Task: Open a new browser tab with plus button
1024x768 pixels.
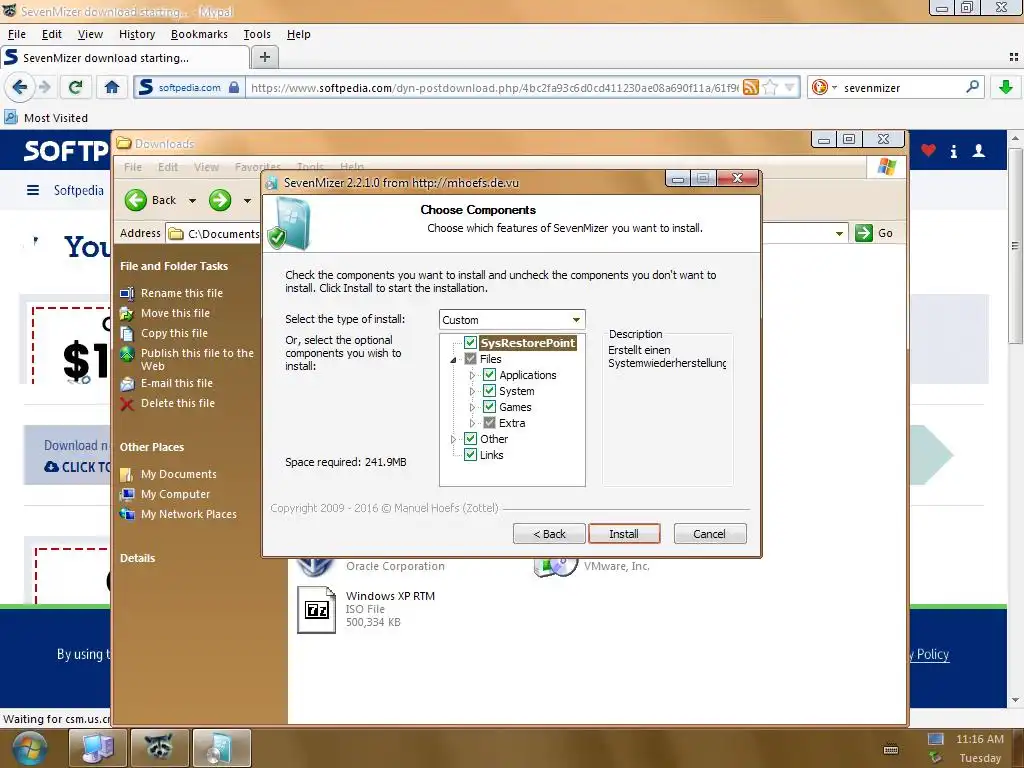Action: point(264,57)
